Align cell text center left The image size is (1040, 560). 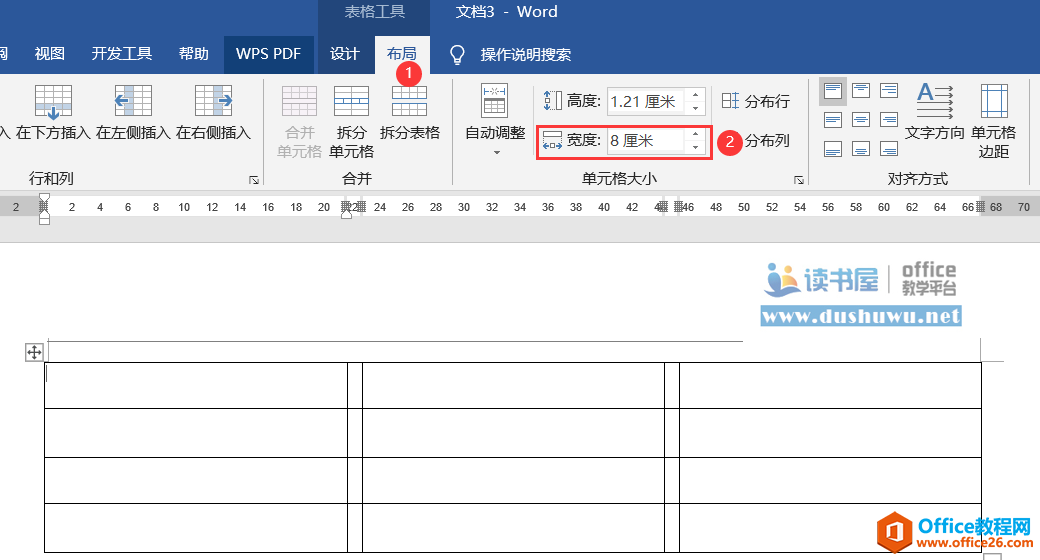[833, 119]
